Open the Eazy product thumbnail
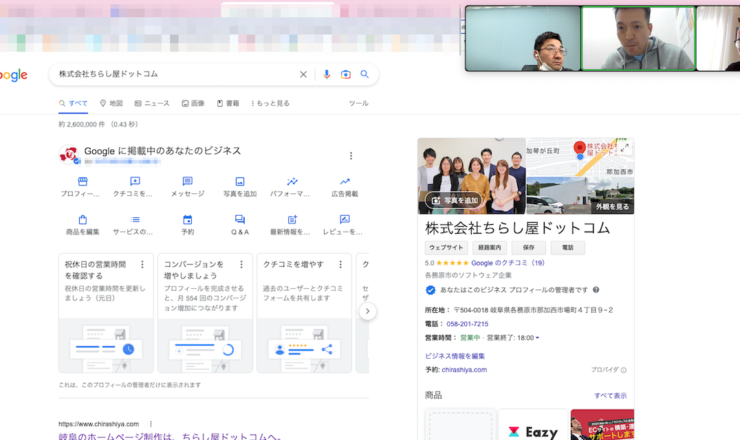The image size is (740, 440). click(533, 425)
